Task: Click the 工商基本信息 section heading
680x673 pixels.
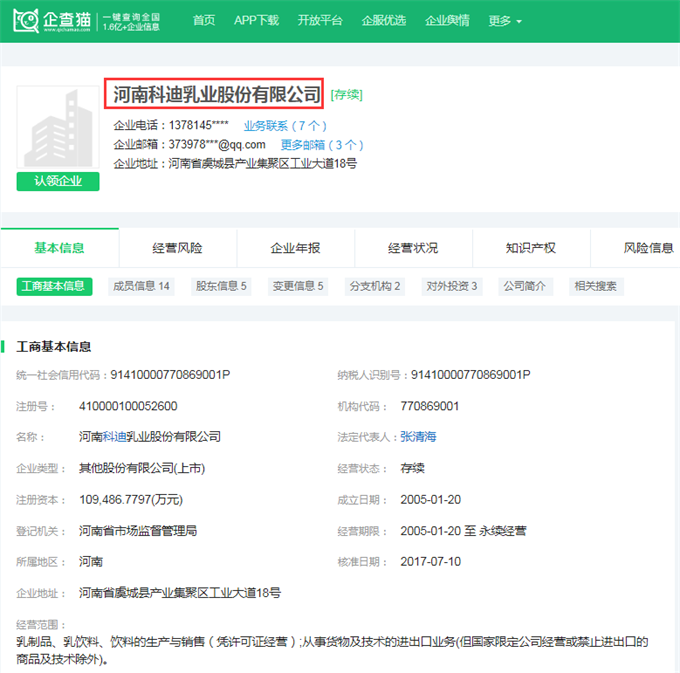Action: click(x=54, y=346)
